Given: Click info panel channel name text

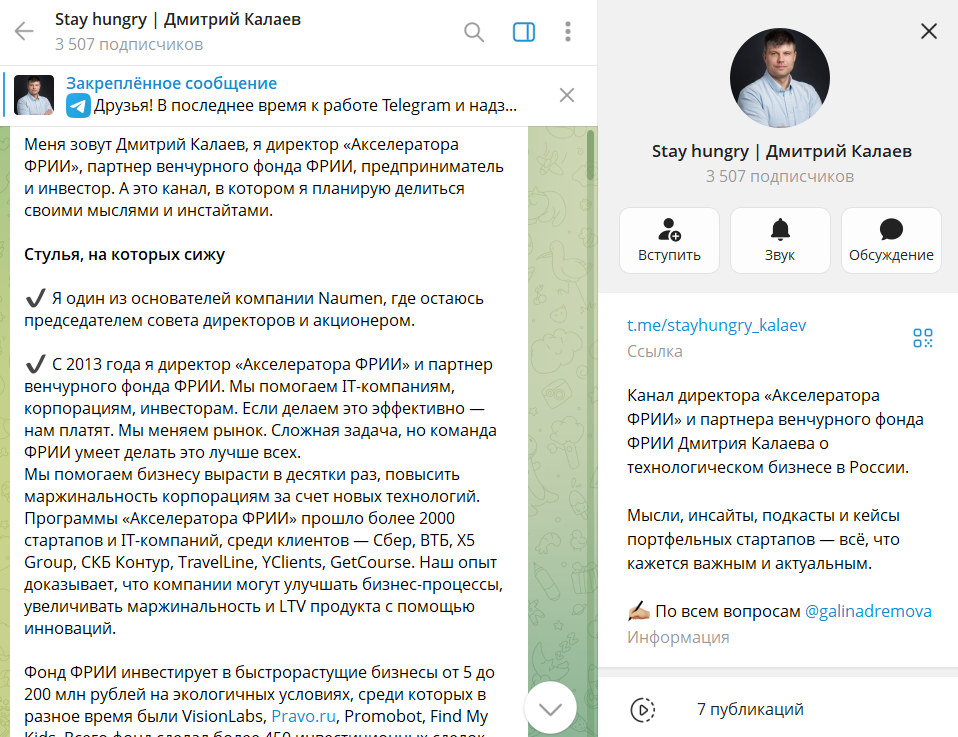Looking at the screenshot, I should pyautogui.click(x=781, y=151).
